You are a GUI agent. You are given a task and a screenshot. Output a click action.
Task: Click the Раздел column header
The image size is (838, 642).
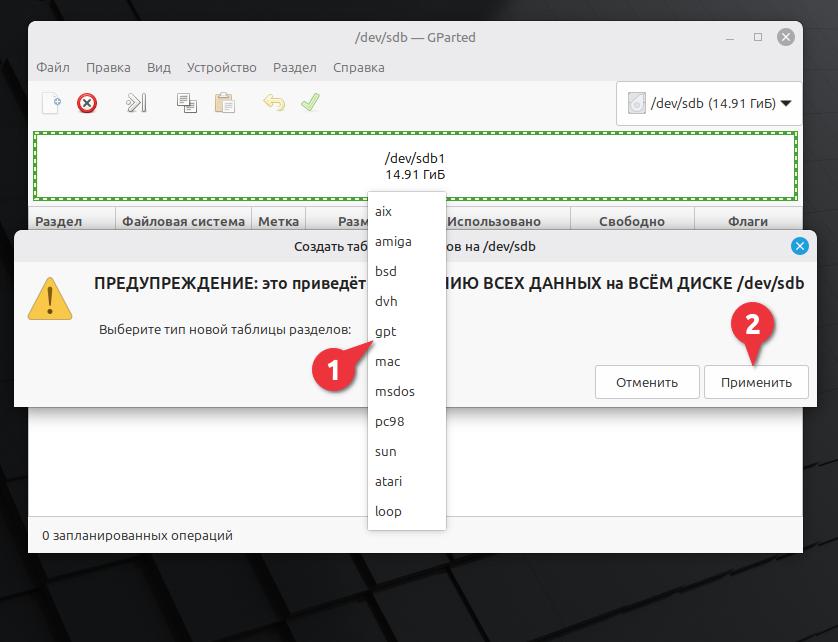point(72,221)
